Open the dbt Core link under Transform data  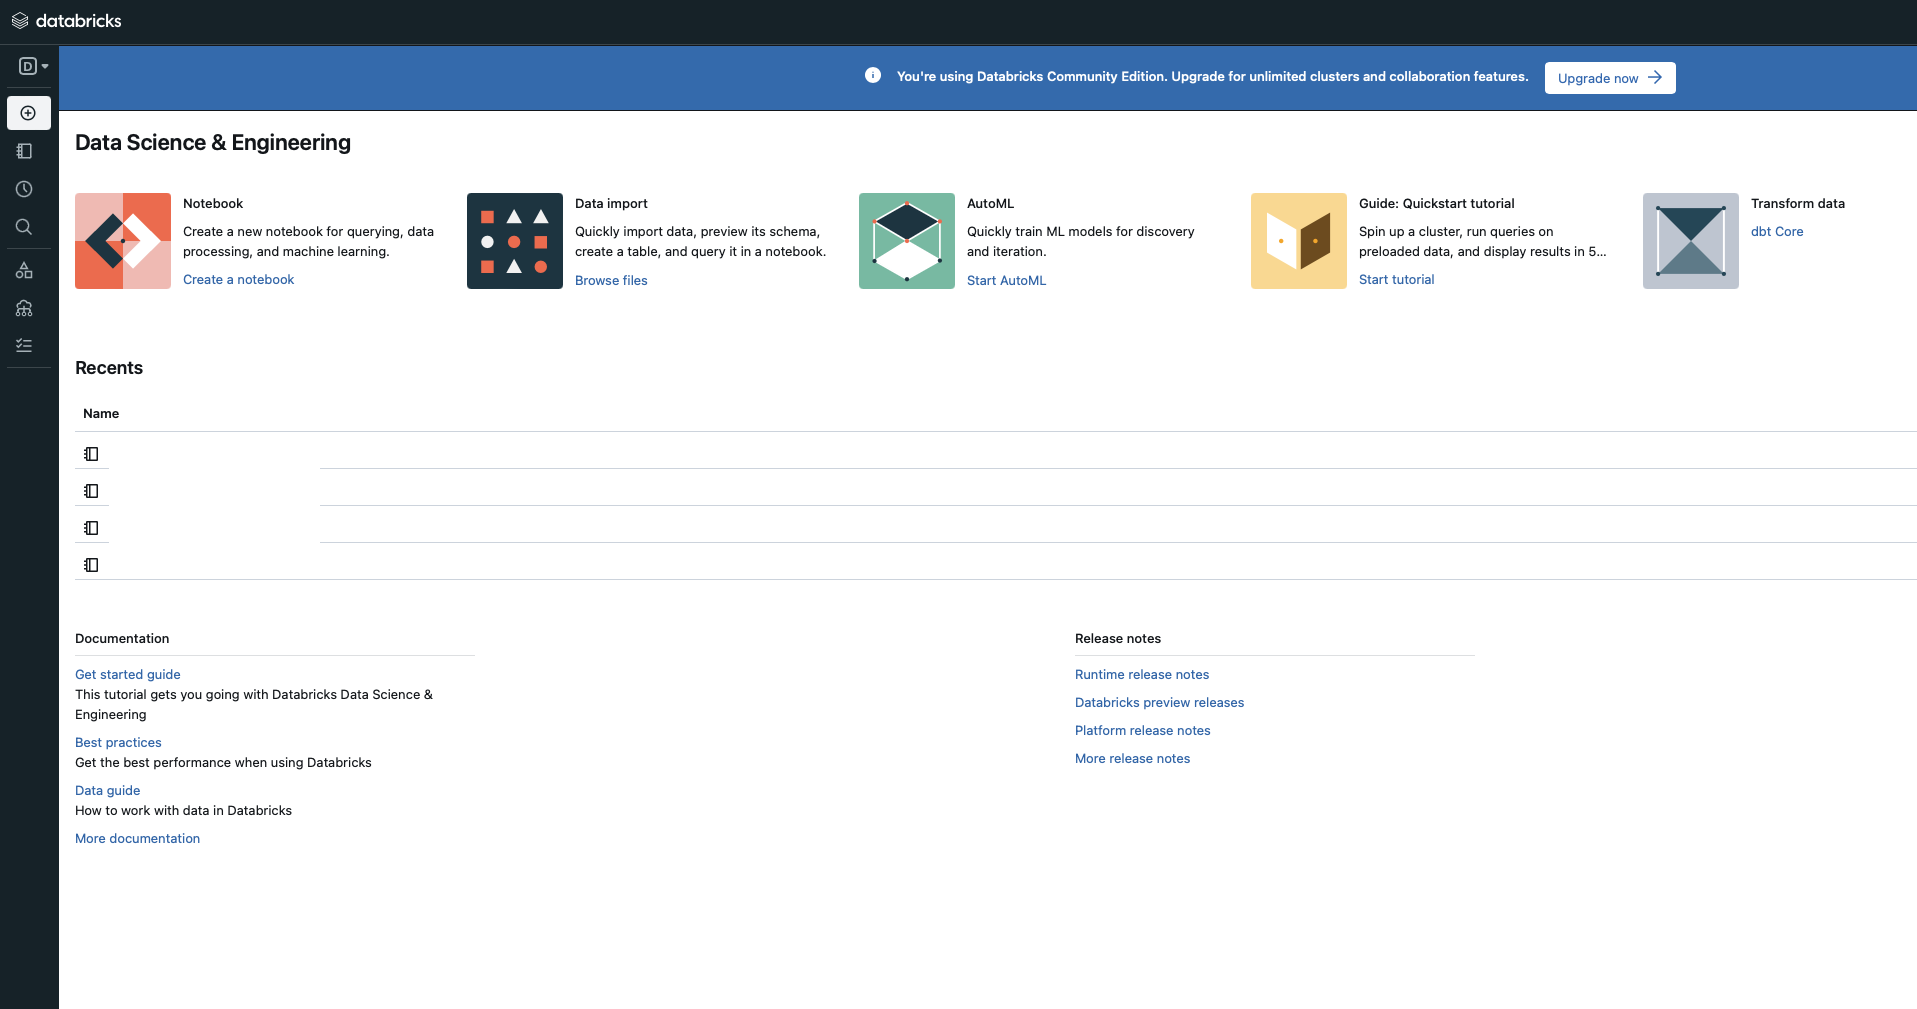[1778, 231]
